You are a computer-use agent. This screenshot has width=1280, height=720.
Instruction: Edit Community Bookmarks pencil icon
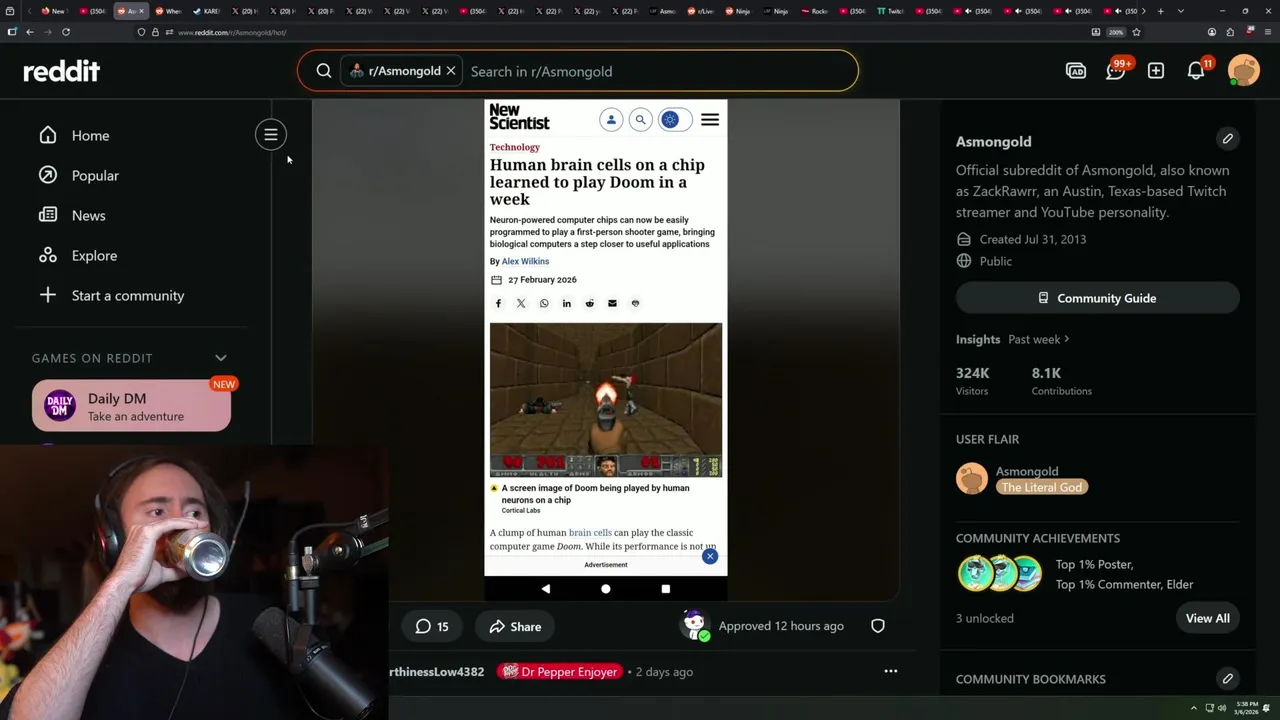[1227, 678]
